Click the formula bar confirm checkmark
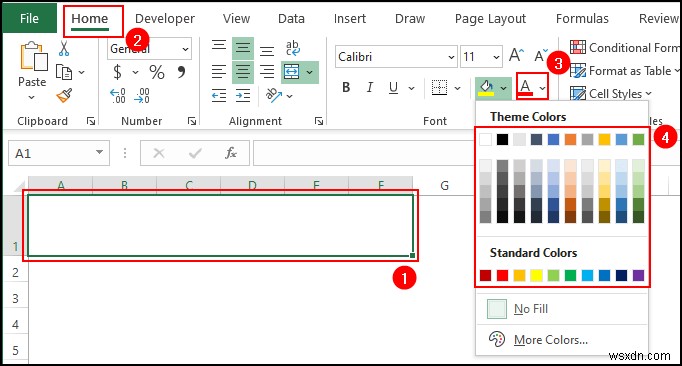 tap(195, 153)
